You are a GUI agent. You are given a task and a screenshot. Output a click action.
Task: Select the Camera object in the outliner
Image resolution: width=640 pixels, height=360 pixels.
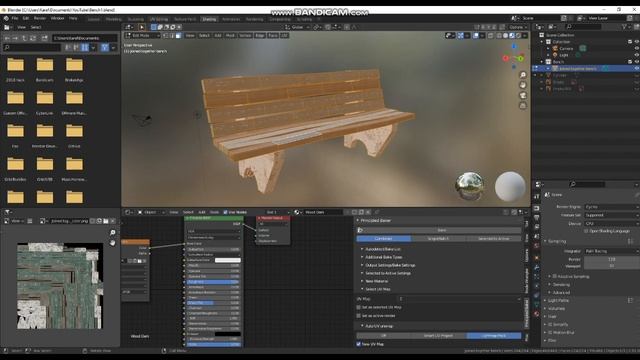(566, 48)
